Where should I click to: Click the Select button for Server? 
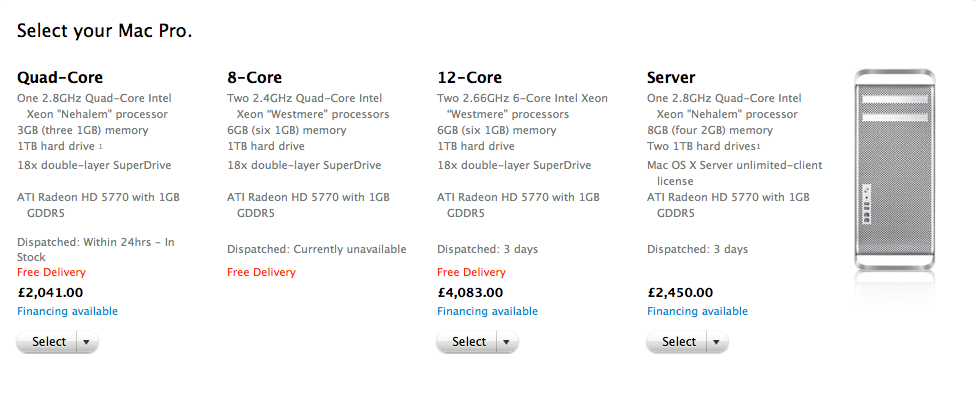click(x=677, y=342)
